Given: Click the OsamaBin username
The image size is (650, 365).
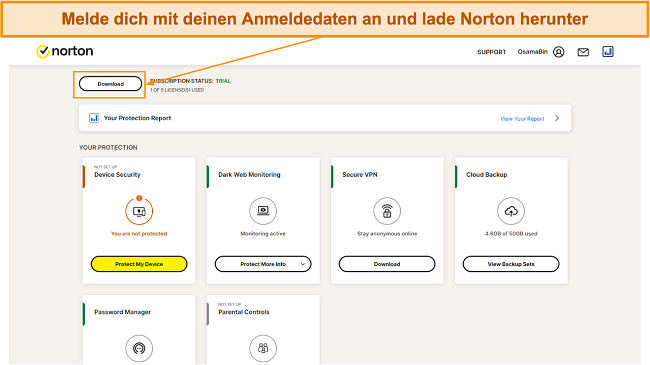Looking at the screenshot, I should [x=533, y=52].
